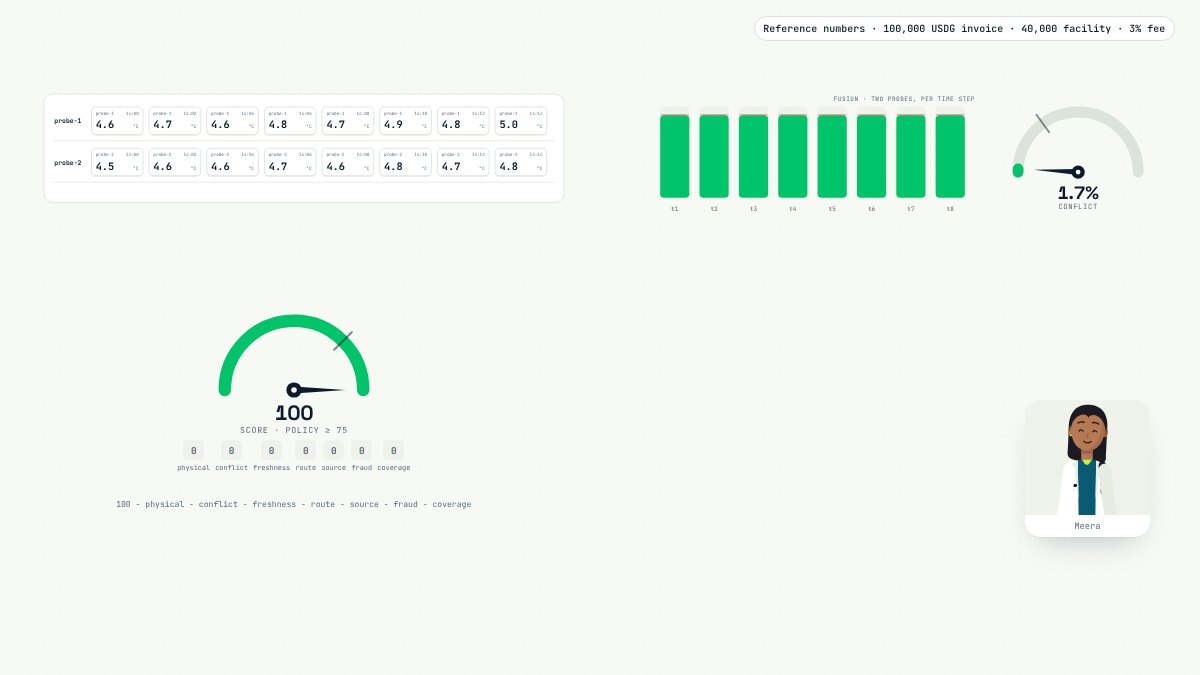Image resolution: width=1200 pixels, height=675 pixels.
Task: Select the 0 chip above freshness
Action: point(271,451)
